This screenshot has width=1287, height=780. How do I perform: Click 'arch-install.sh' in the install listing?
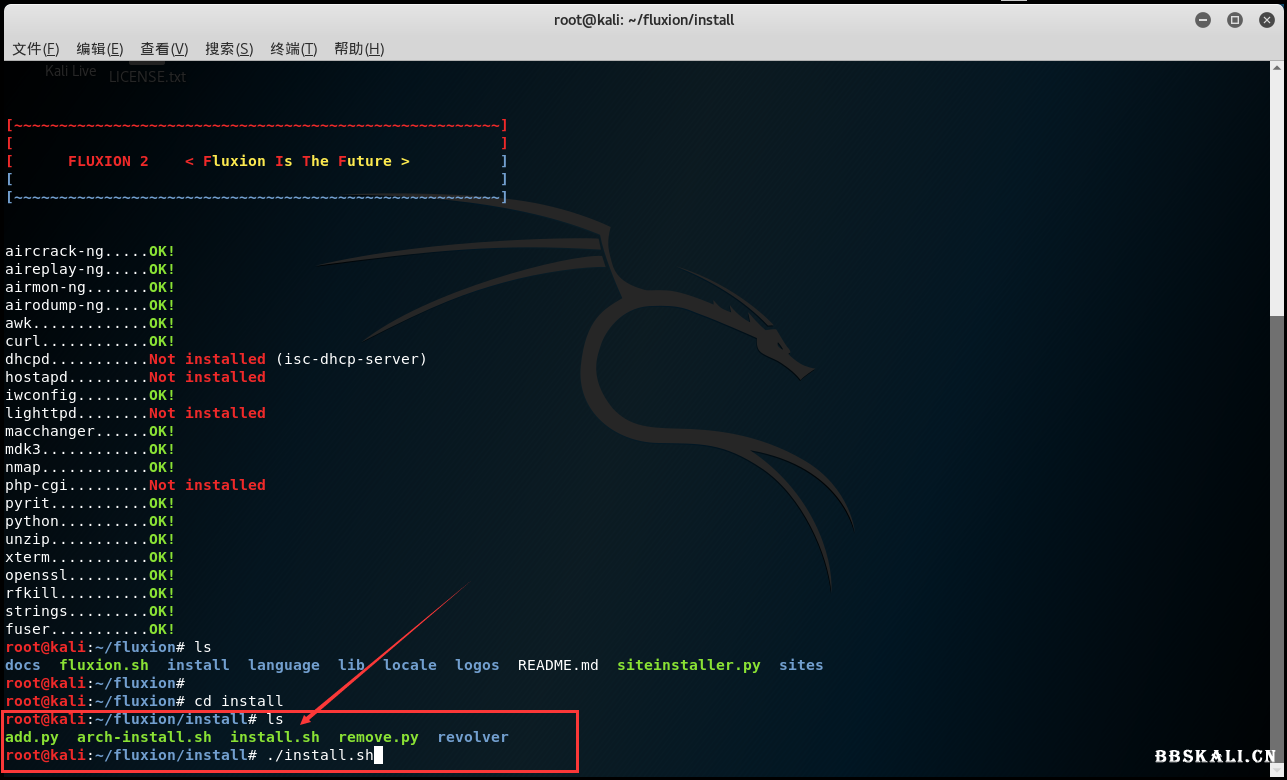144,737
